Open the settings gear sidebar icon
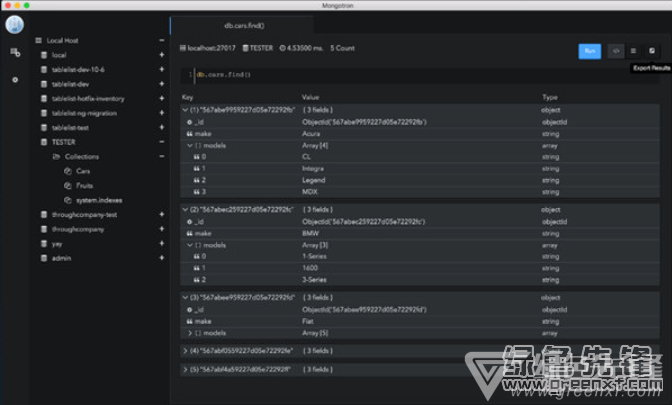 pyautogui.click(x=15, y=80)
